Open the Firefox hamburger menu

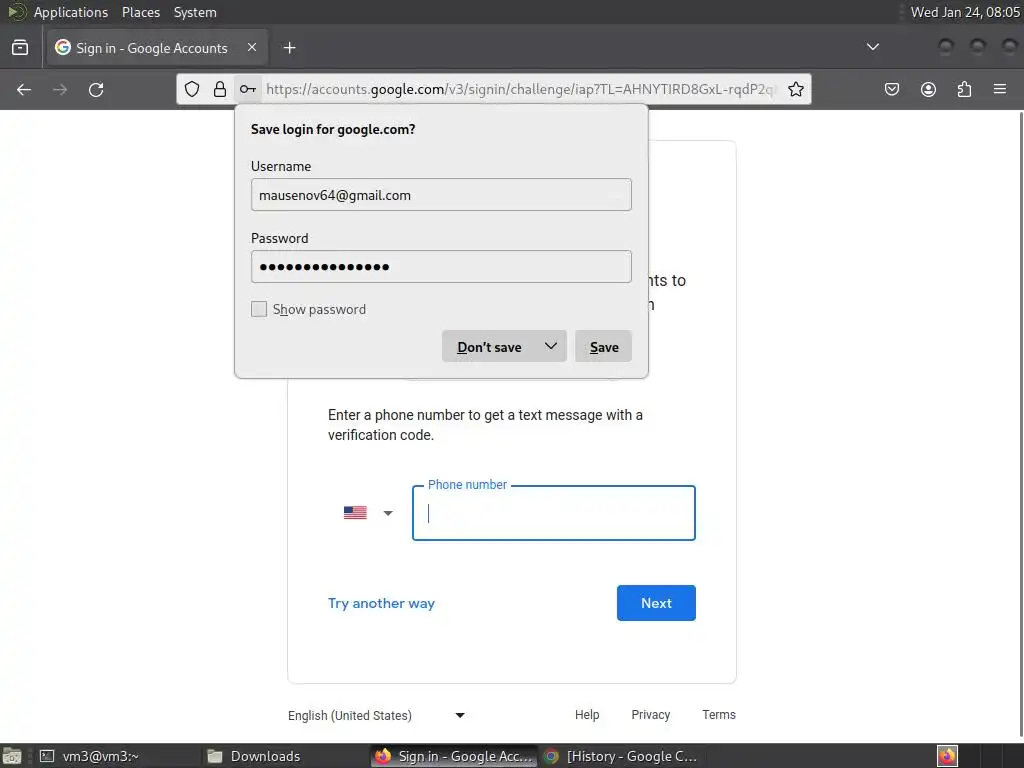pos(1000,89)
